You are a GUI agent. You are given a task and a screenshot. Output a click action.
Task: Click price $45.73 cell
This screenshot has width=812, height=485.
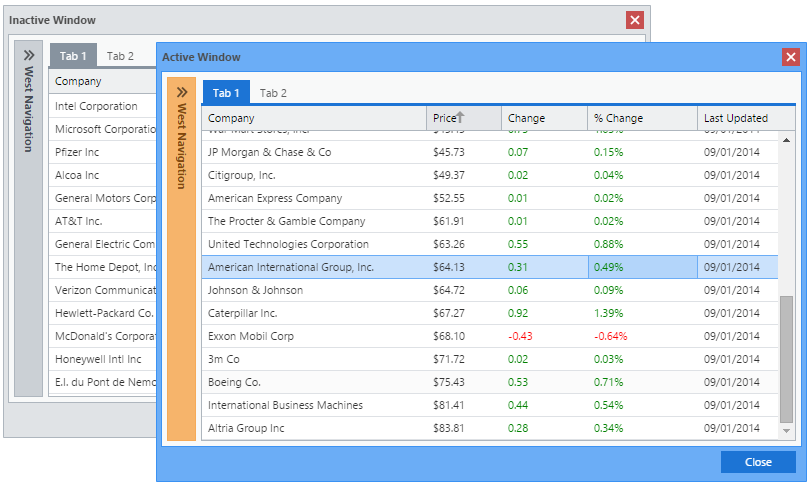[464, 152]
